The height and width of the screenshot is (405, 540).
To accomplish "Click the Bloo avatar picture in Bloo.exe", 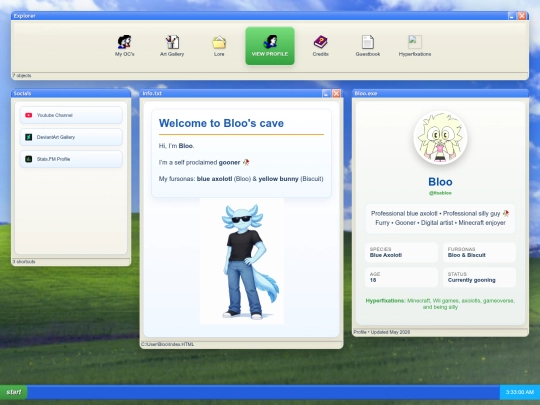I will pyautogui.click(x=440, y=137).
